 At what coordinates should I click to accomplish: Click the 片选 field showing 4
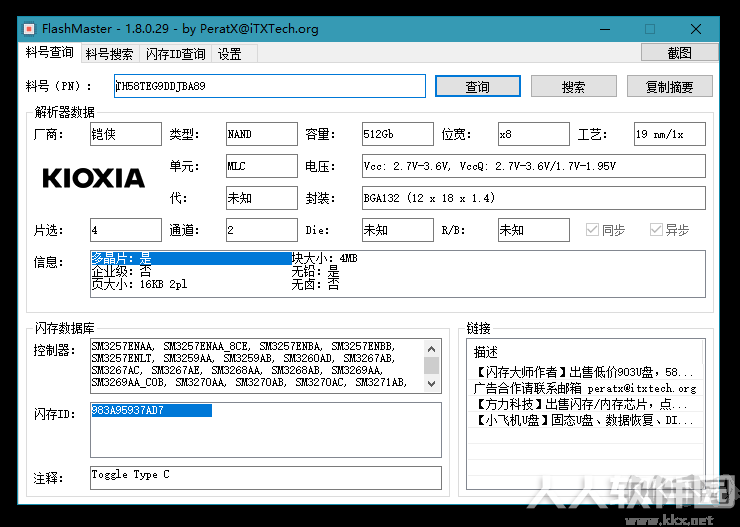tap(126, 230)
